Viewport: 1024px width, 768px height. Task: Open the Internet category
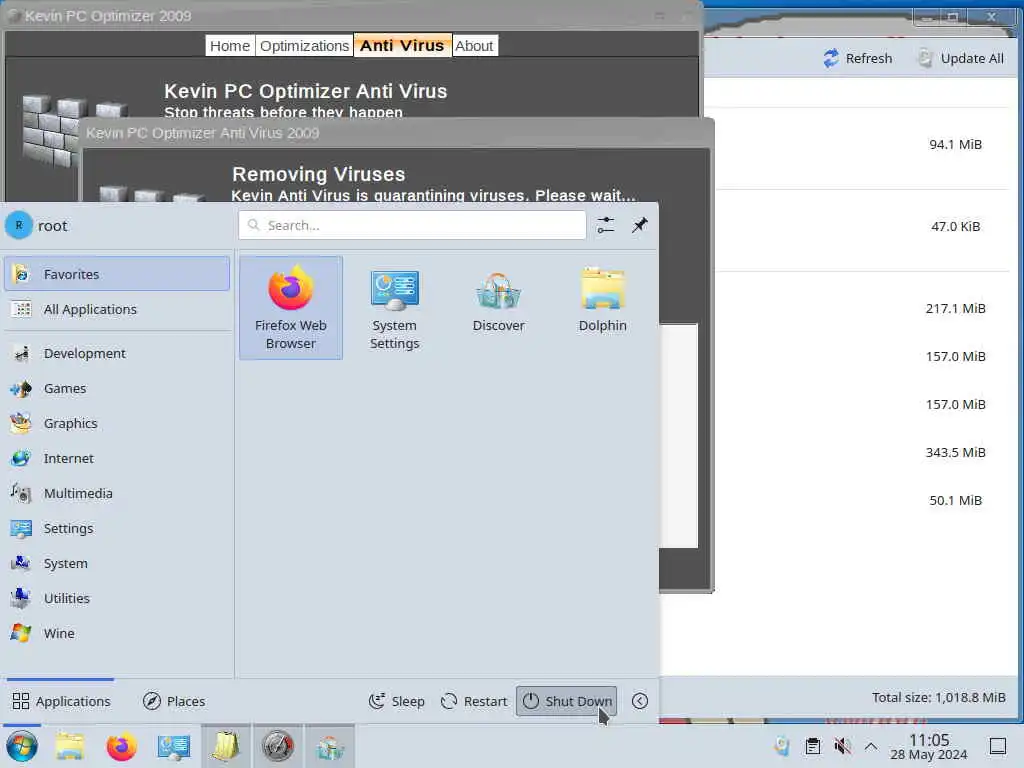click(x=117, y=458)
